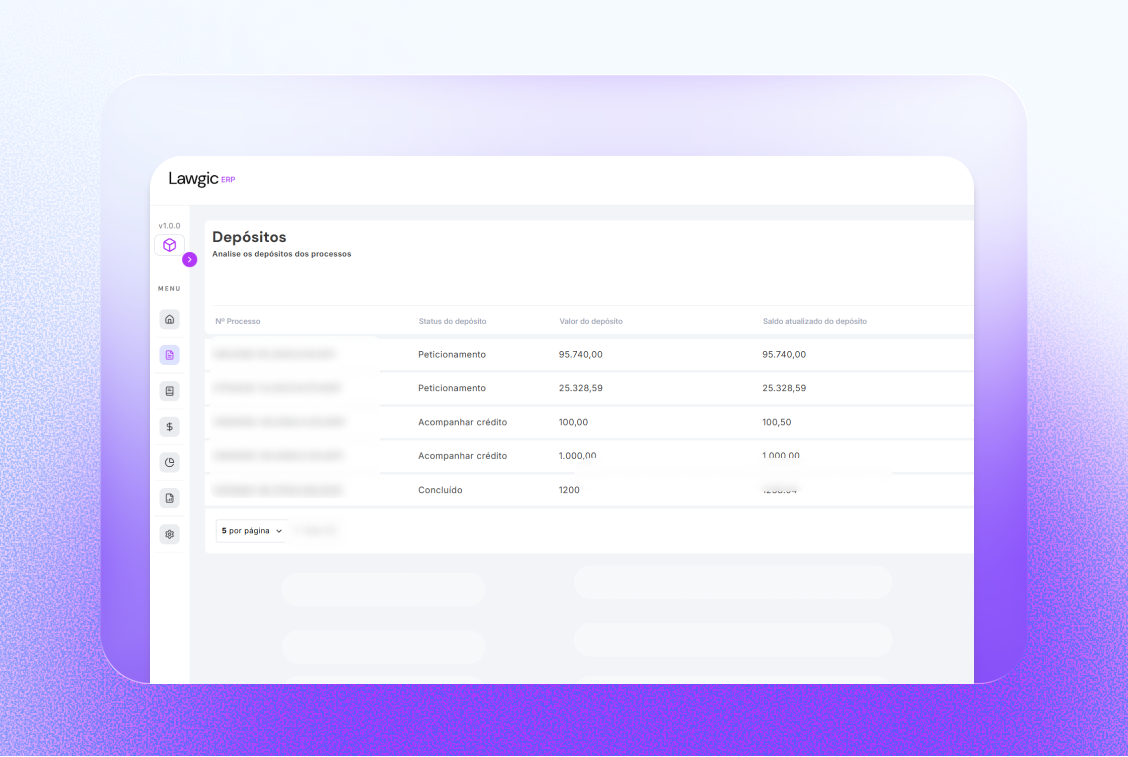Screen dimensions: 1128x757
Task: Open the book icon in sidebar
Action: click(170, 391)
